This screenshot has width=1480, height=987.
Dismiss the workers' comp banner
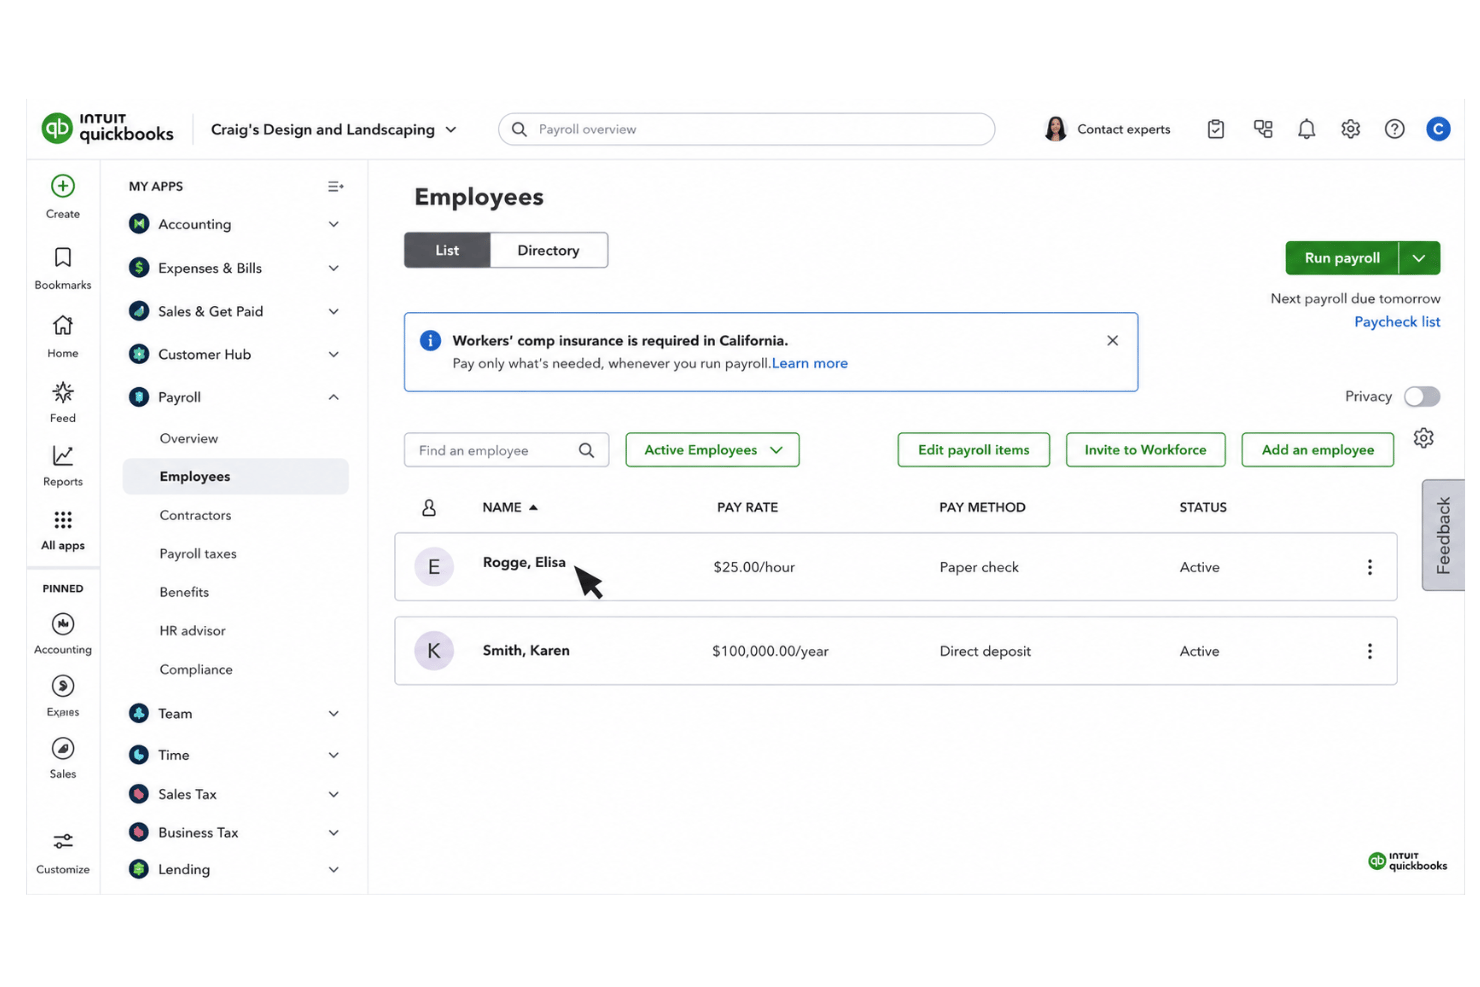point(1113,341)
